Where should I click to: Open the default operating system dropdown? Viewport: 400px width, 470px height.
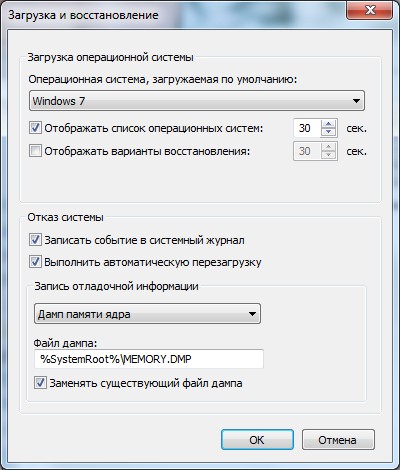click(197, 101)
